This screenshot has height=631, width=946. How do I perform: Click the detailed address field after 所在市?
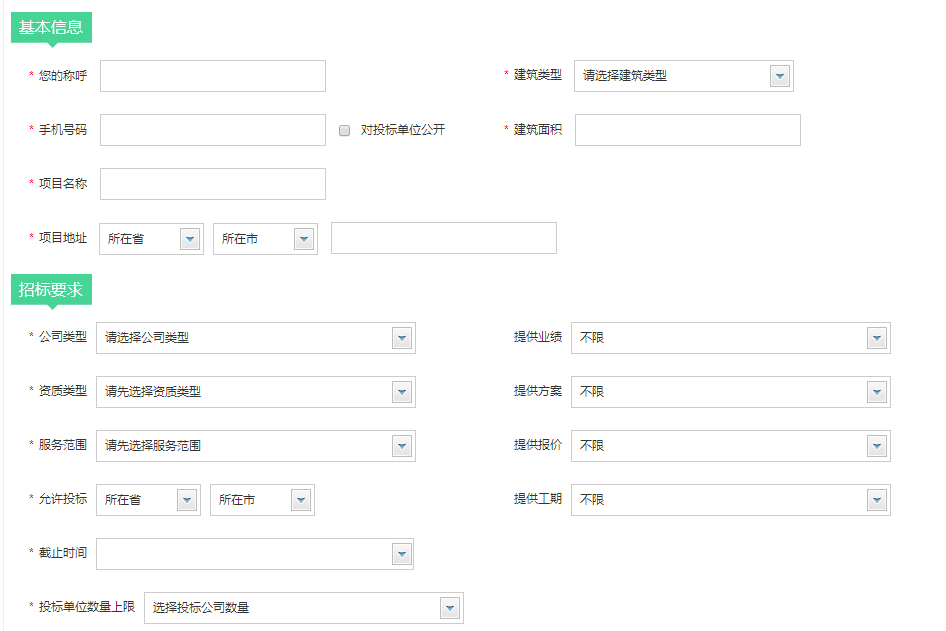[x=443, y=238]
